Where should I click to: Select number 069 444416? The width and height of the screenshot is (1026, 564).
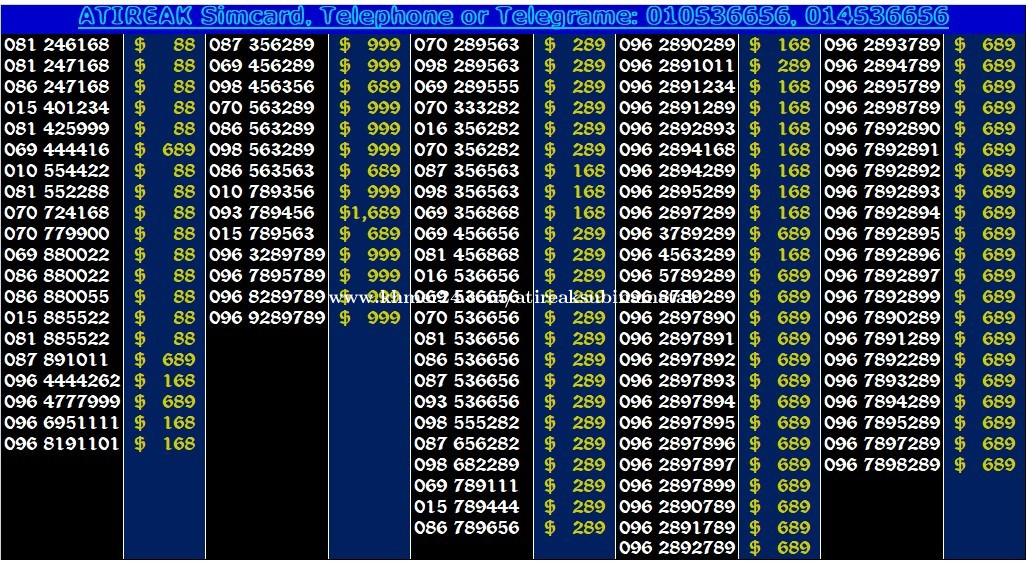point(57,150)
